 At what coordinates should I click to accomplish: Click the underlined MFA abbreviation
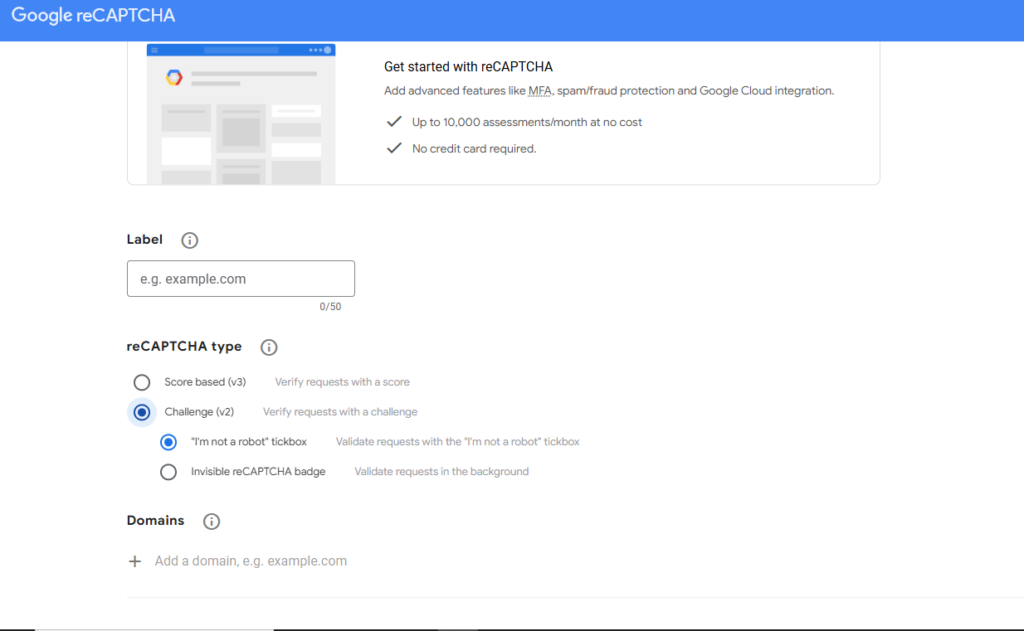coord(539,91)
